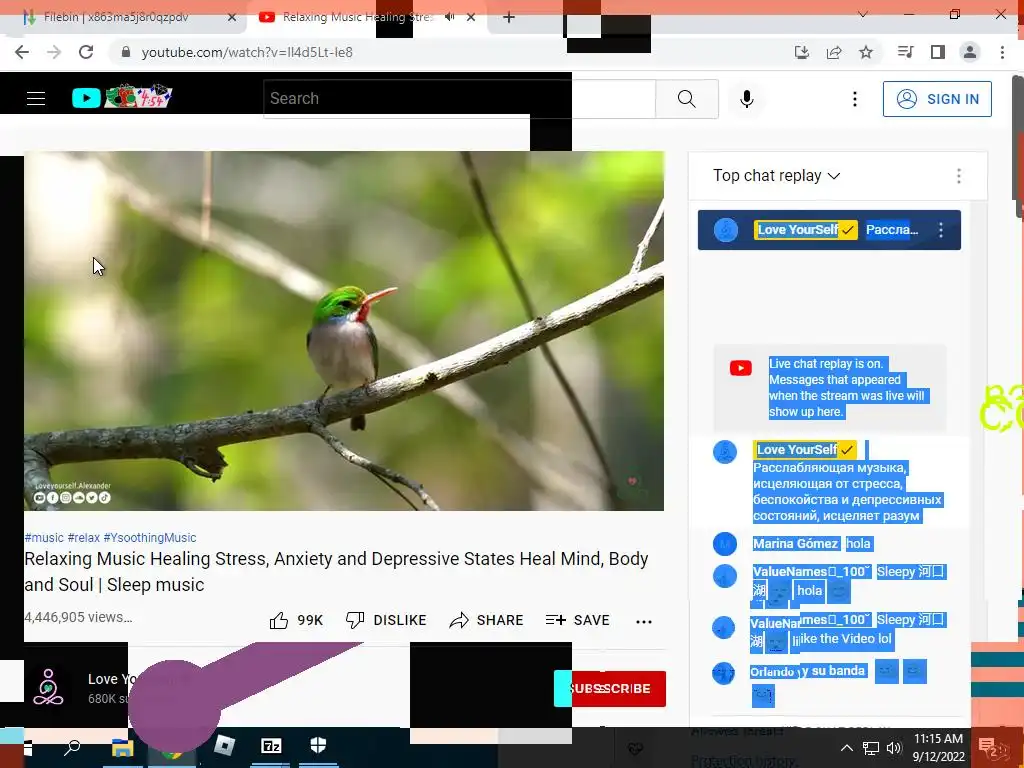Click Marina Gómez chat author name
The width and height of the screenshot is (1024, 768).
[x=795, y=543]
